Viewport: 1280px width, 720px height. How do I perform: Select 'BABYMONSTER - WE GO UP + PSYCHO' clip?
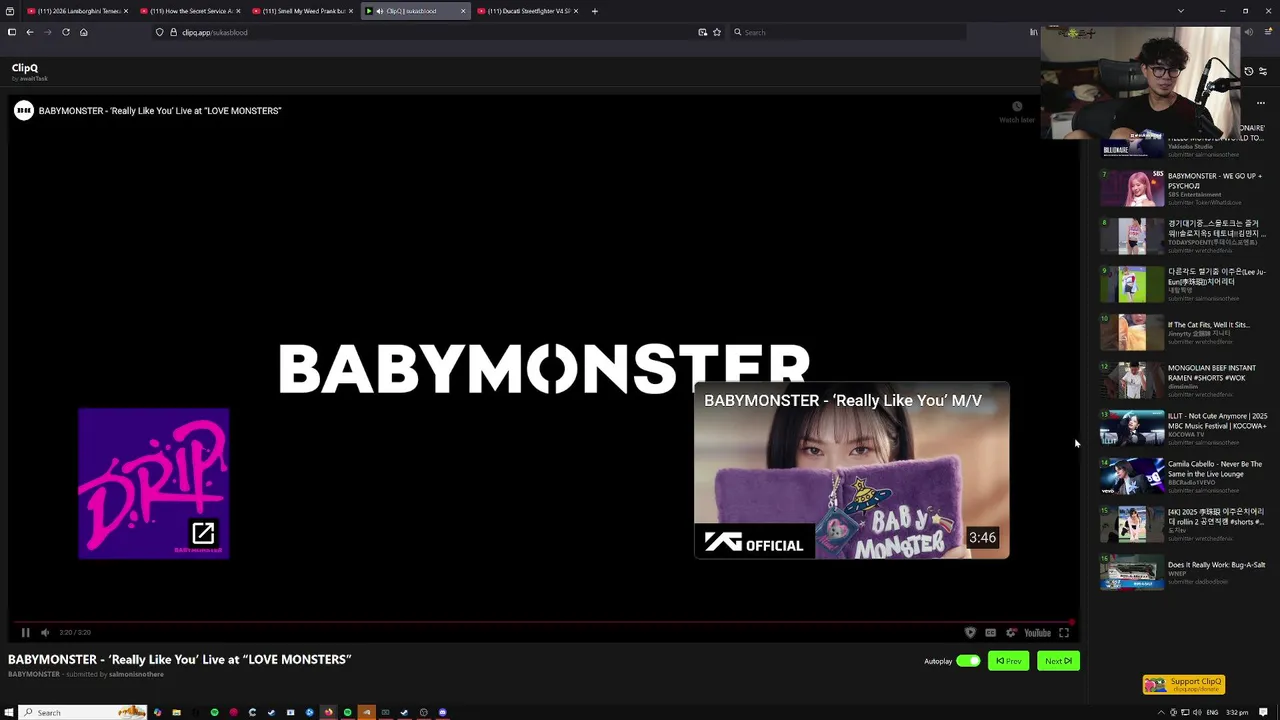[x=1184, y=188]
